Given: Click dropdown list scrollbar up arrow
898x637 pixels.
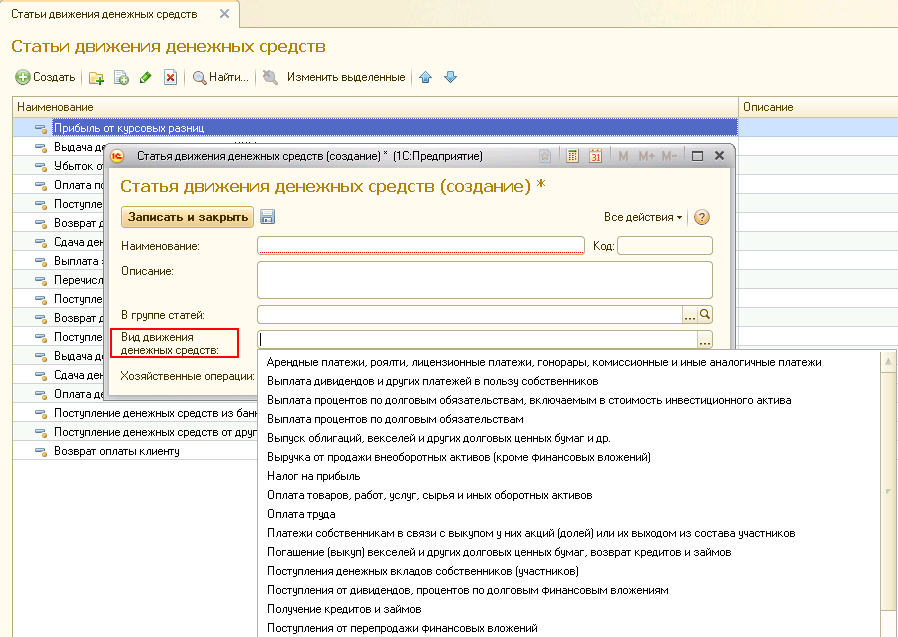Looking at the screenshot, I should (888, 361).
